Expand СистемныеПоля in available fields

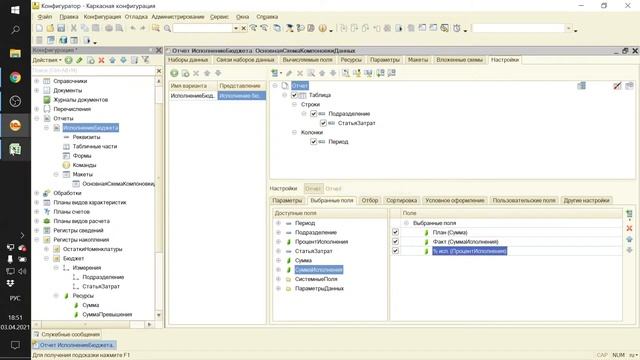tap(278, 279)
